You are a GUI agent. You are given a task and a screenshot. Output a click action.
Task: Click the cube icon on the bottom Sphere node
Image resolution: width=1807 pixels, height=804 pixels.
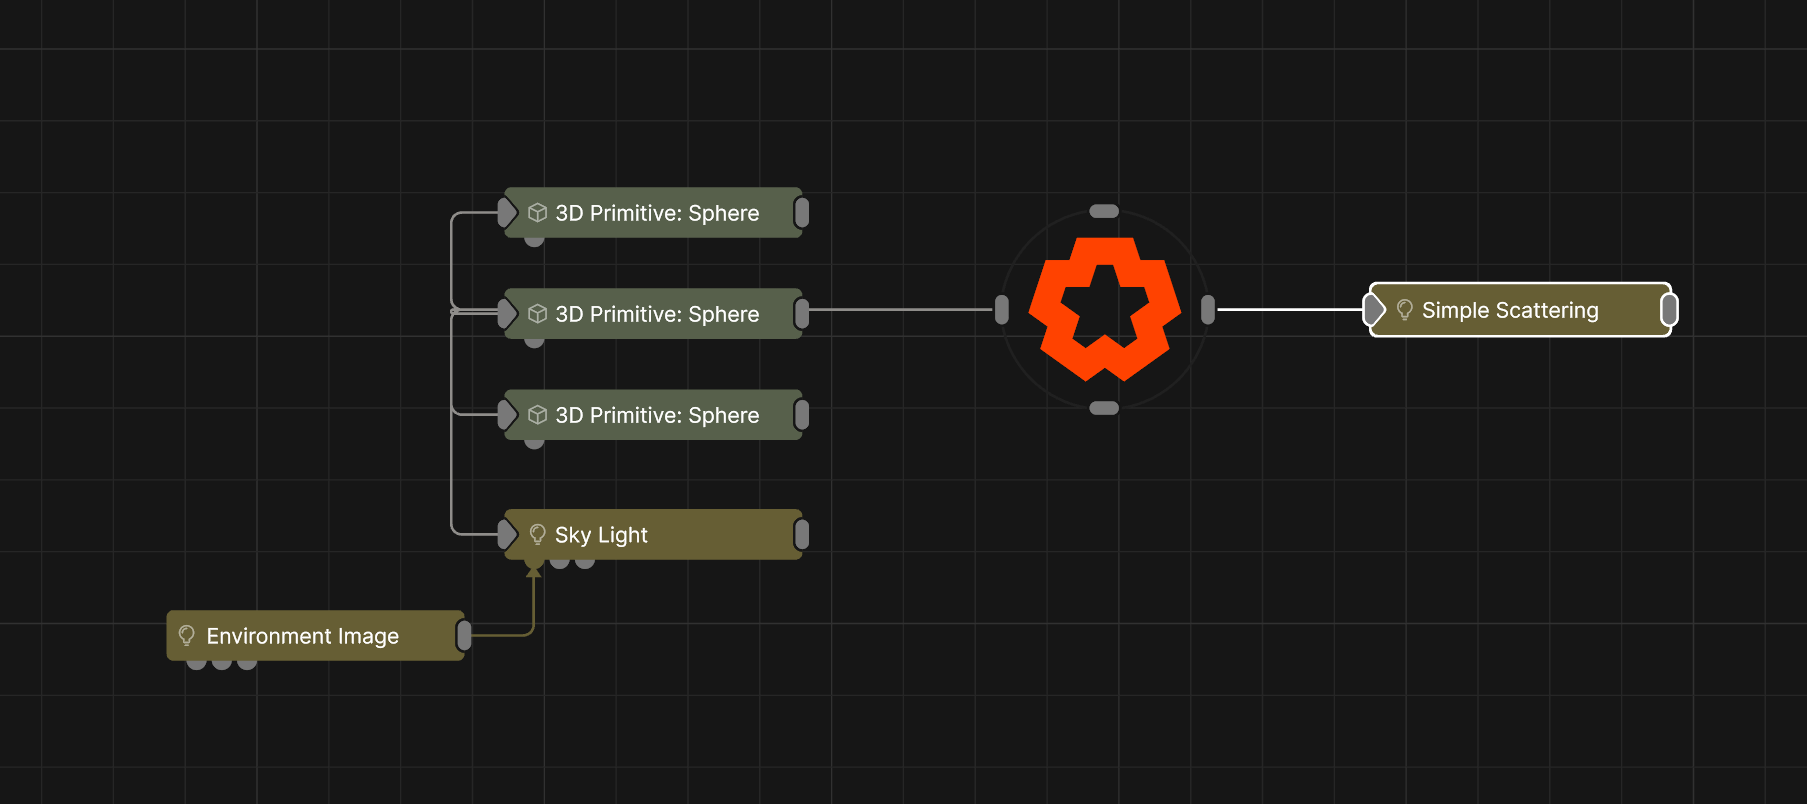(x=537, y=415)
